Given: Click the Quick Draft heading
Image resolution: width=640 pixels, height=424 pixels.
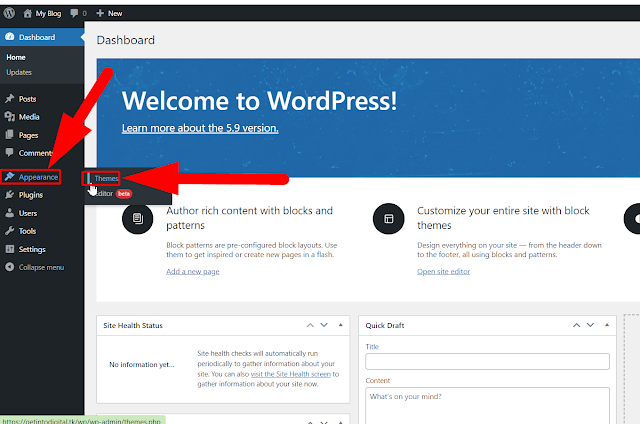Looking at the screenshot, I should [384, 325].
